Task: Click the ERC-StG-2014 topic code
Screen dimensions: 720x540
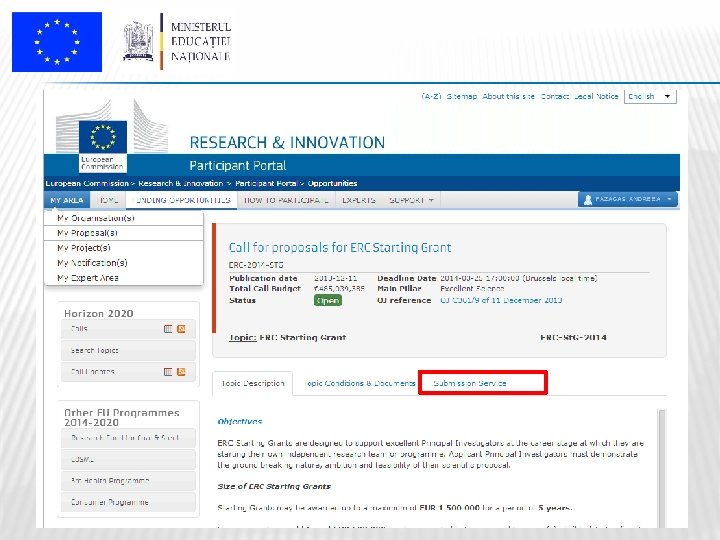Action: (x=573, y=338)
